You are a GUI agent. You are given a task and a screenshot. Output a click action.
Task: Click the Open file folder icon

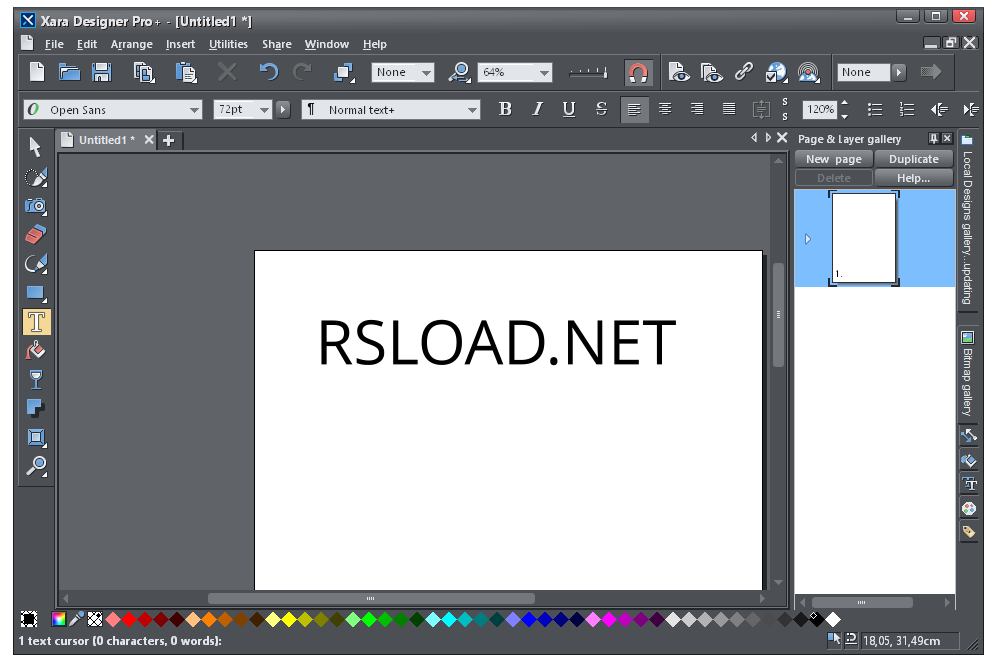(x=69, y=71)
